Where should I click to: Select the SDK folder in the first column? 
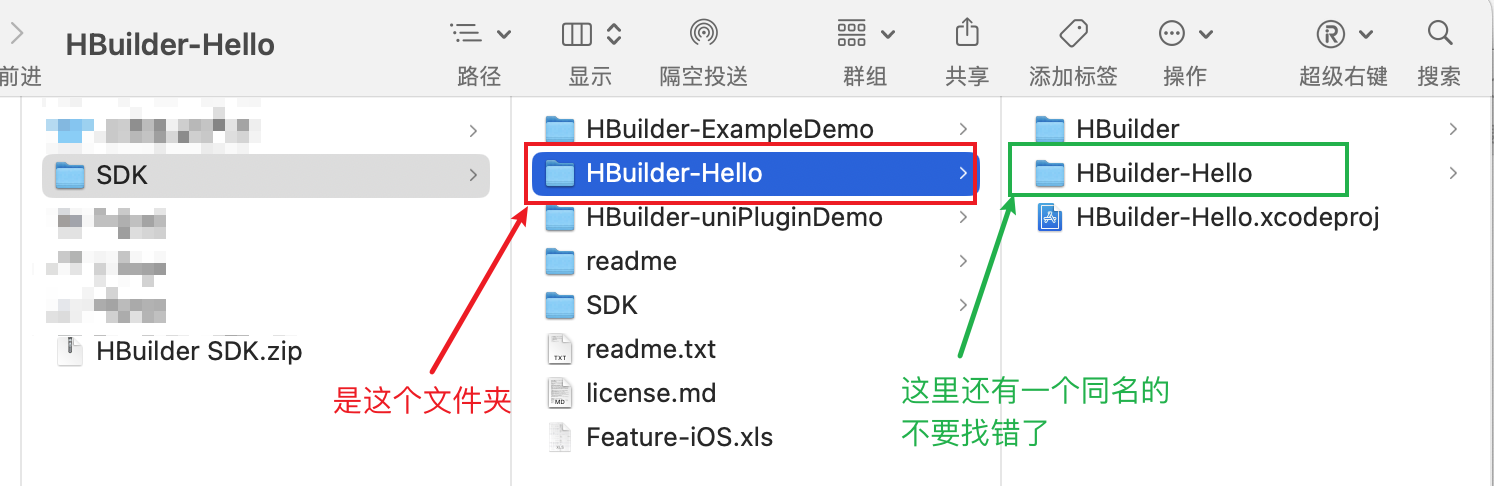click(266, 175)
